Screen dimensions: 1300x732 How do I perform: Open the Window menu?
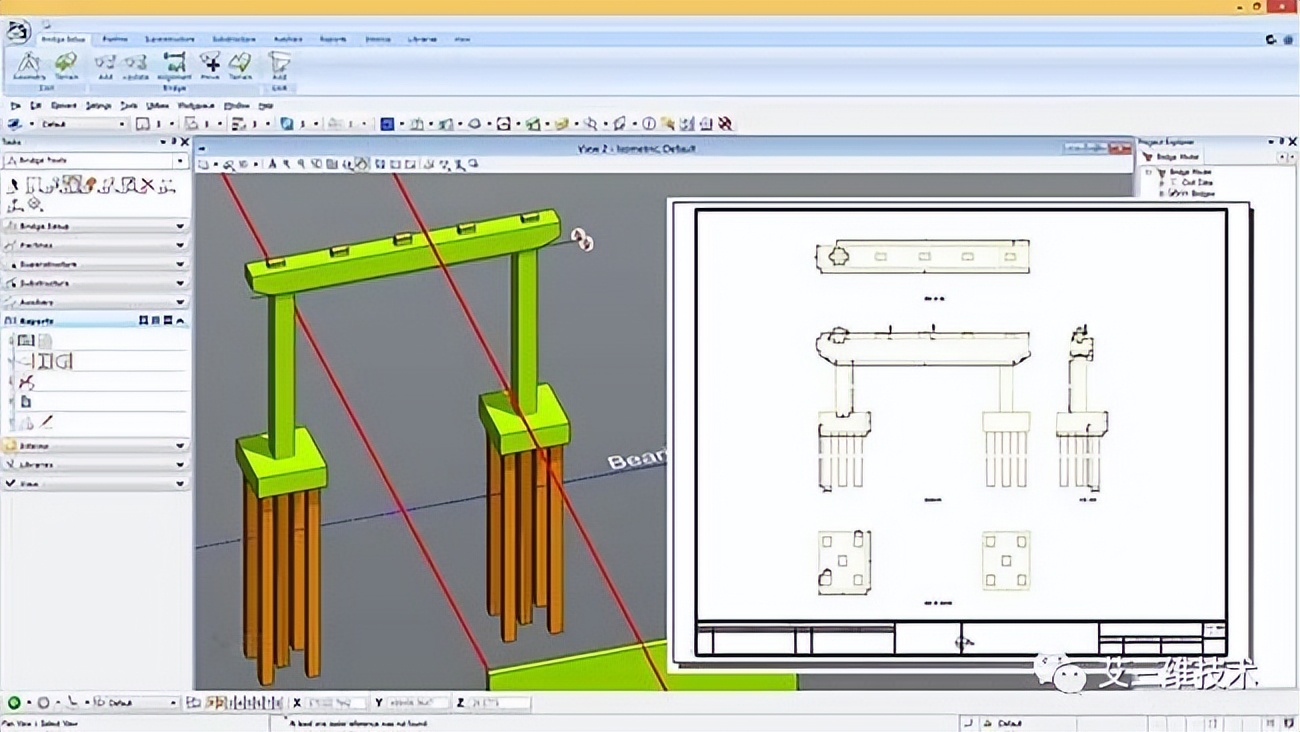coord(236,105)
